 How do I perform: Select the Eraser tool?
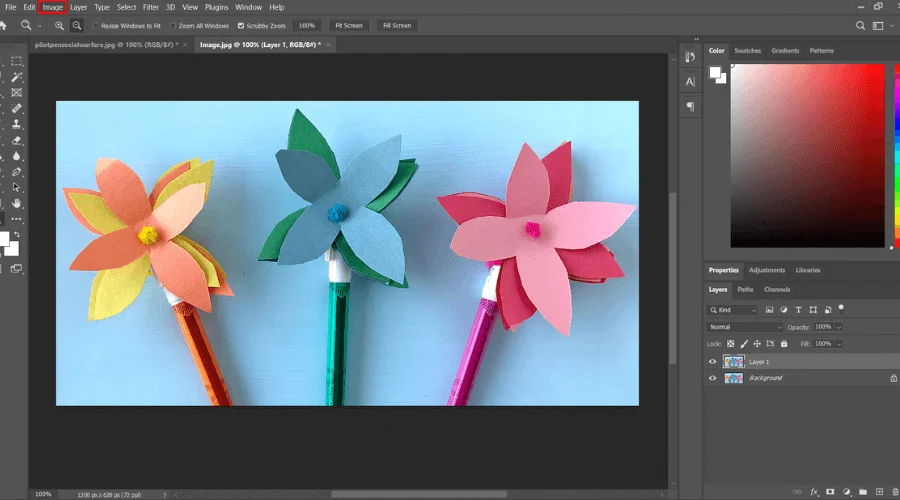17,140
